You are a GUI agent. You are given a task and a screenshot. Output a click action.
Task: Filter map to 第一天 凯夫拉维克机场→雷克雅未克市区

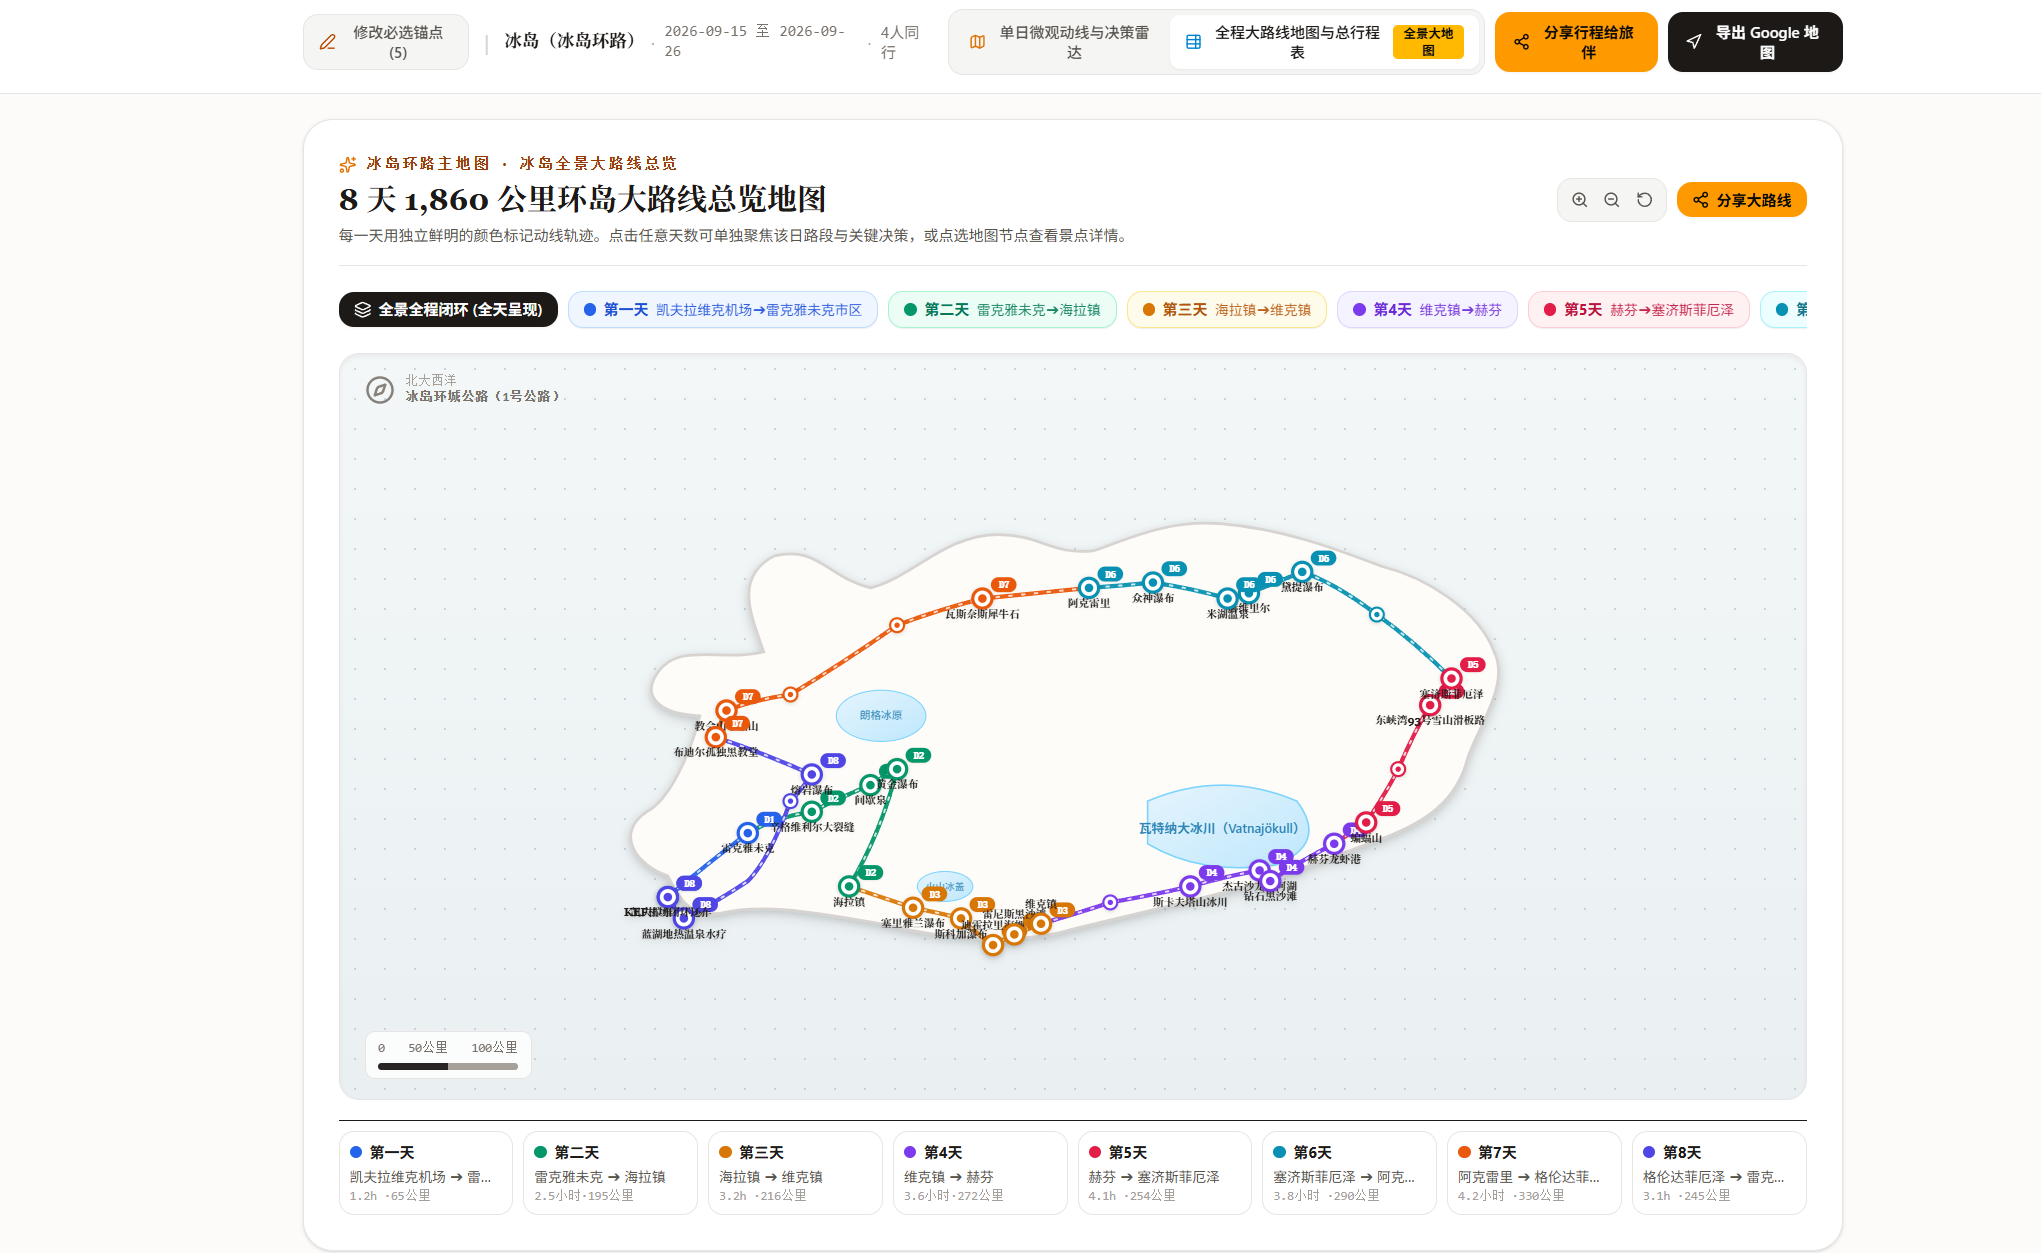pyautogui.click(x=723, y=310)
